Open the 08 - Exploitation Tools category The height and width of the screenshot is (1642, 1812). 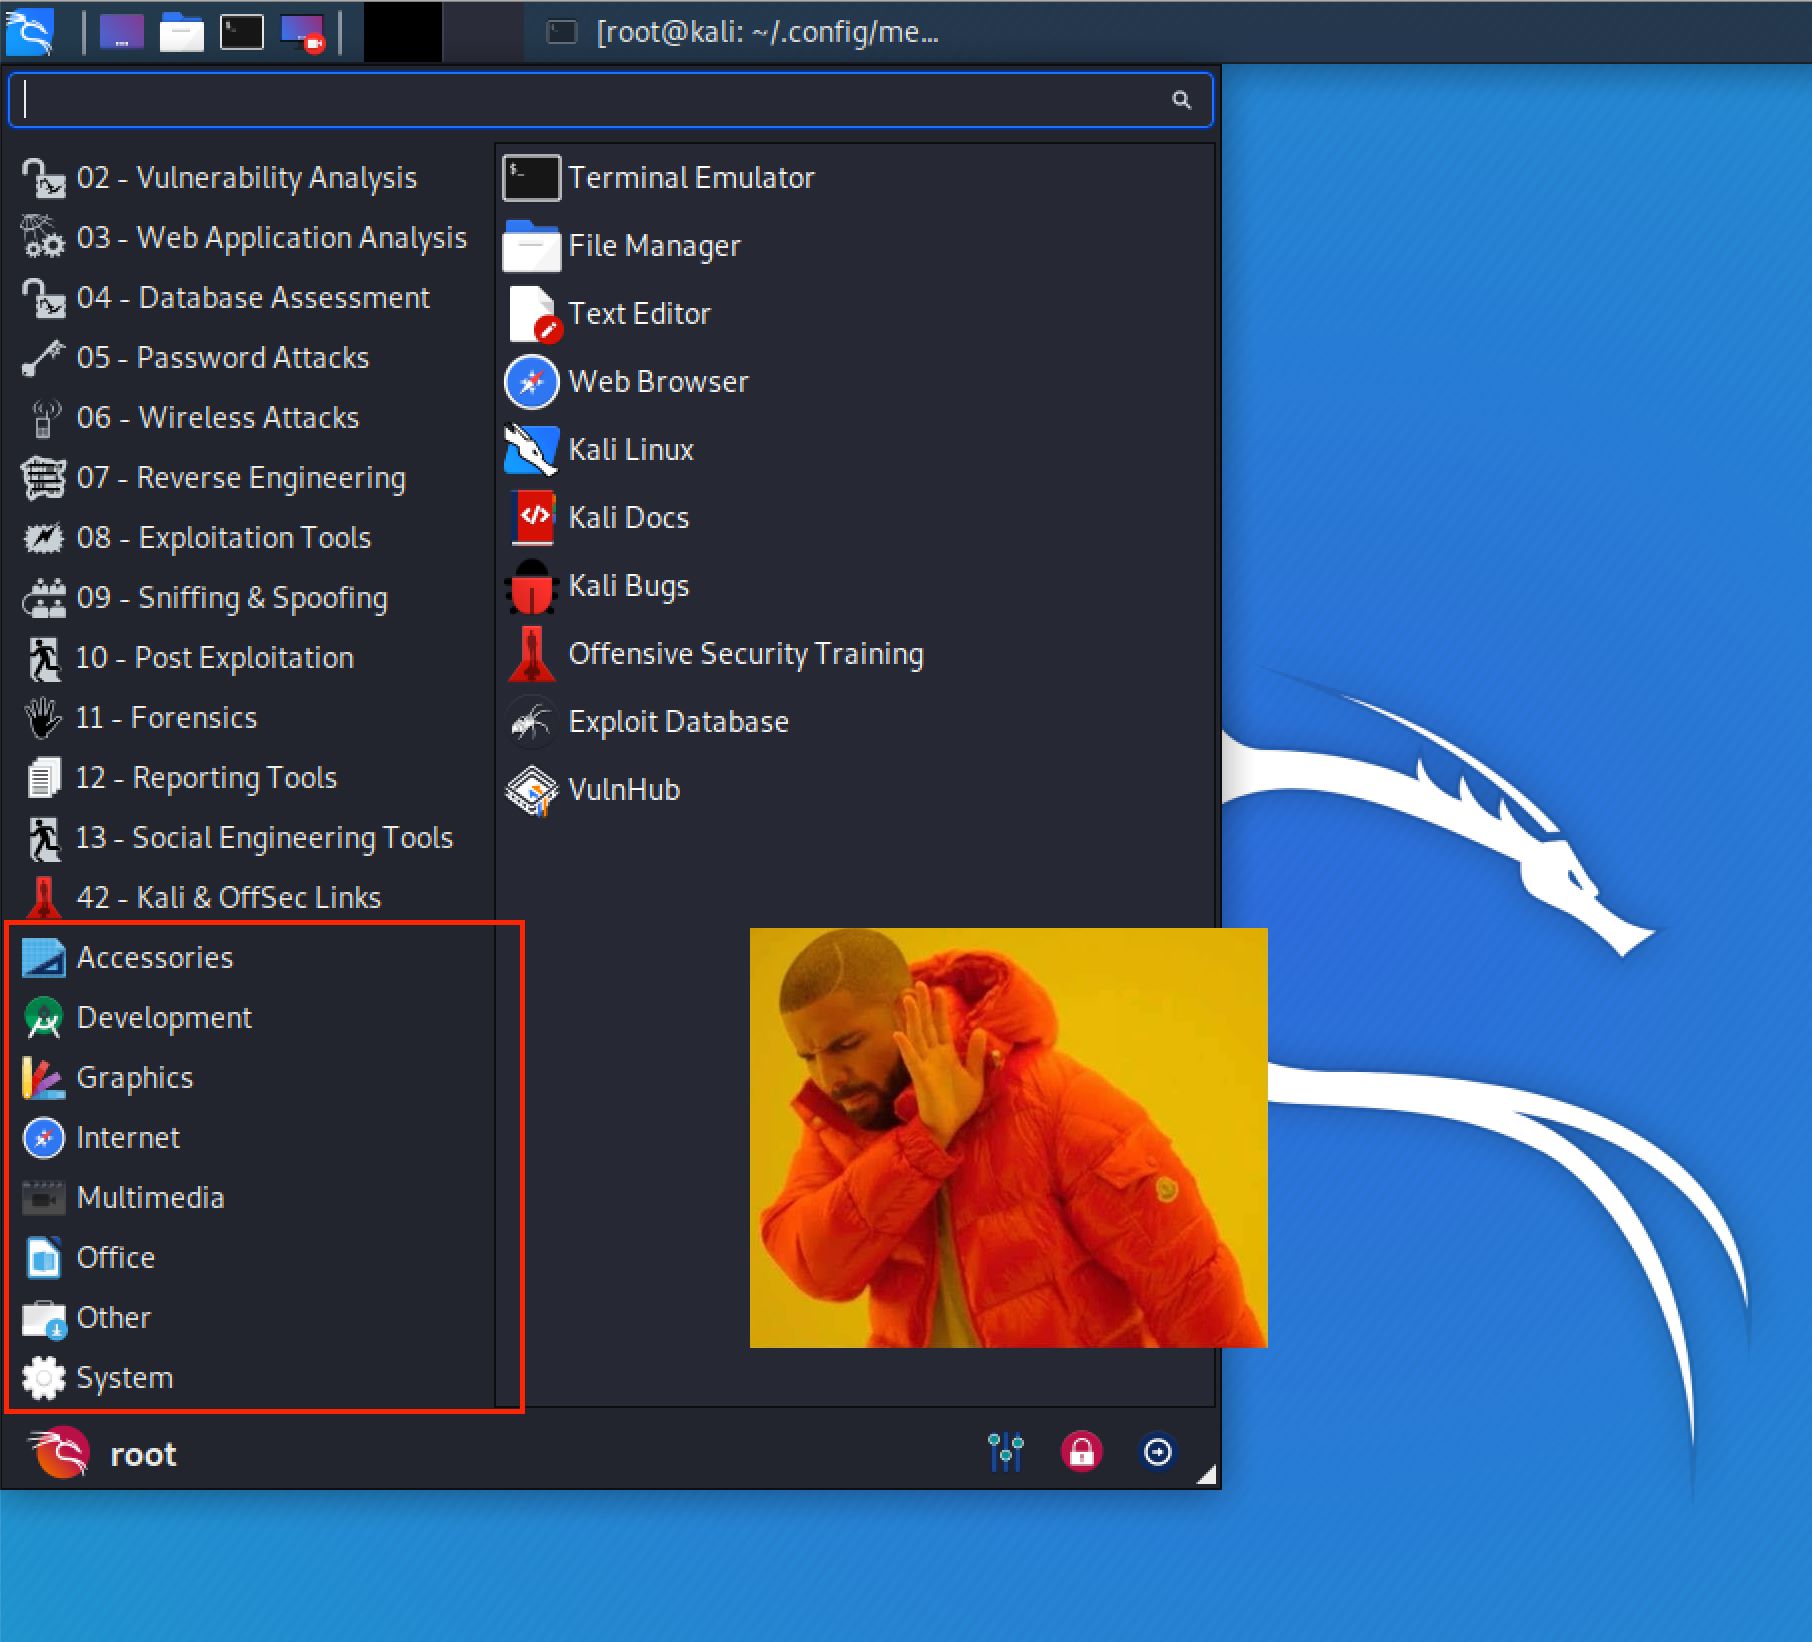click(223, 538)
